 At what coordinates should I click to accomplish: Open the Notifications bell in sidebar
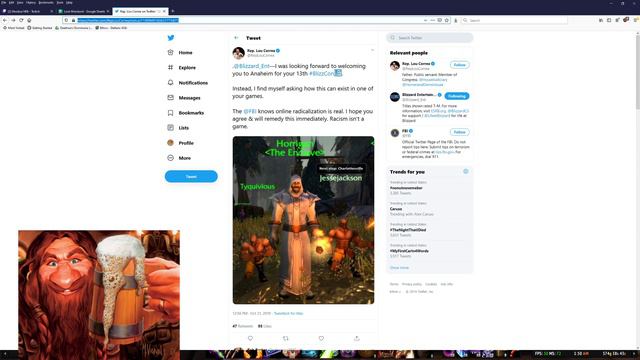(188, 83)
